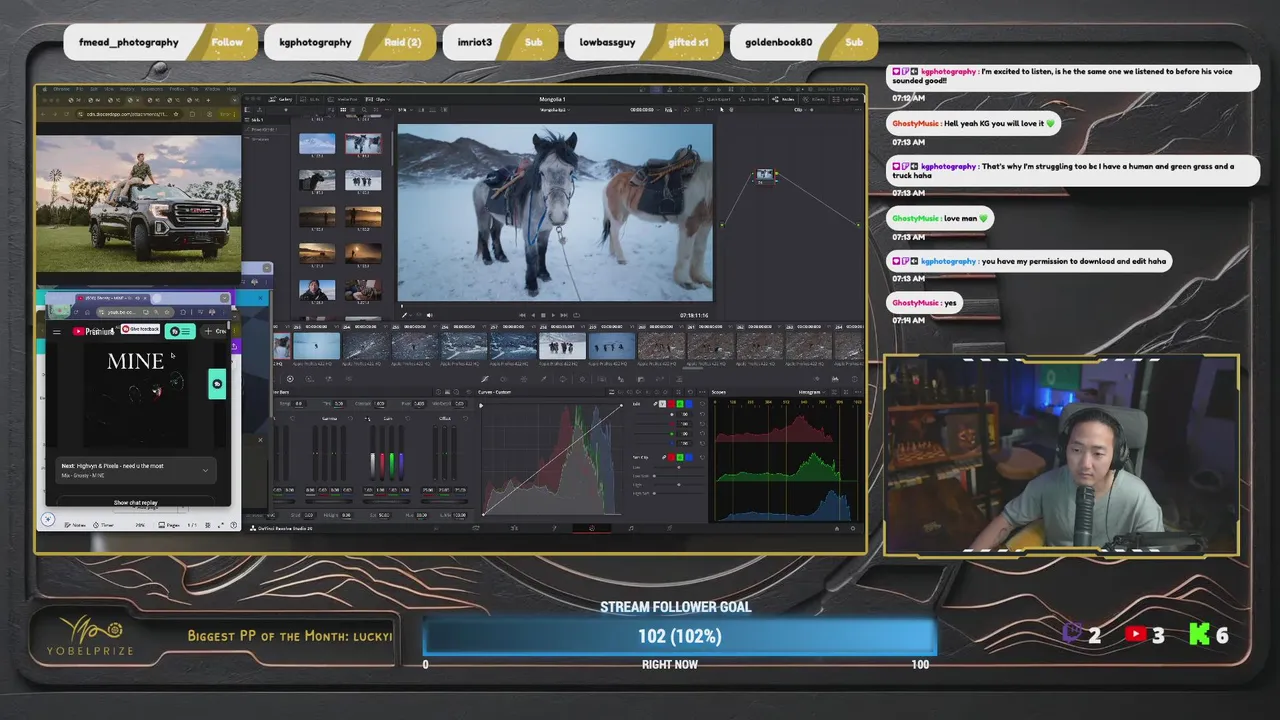Select the Power Window palette icon

click(563, 378)
